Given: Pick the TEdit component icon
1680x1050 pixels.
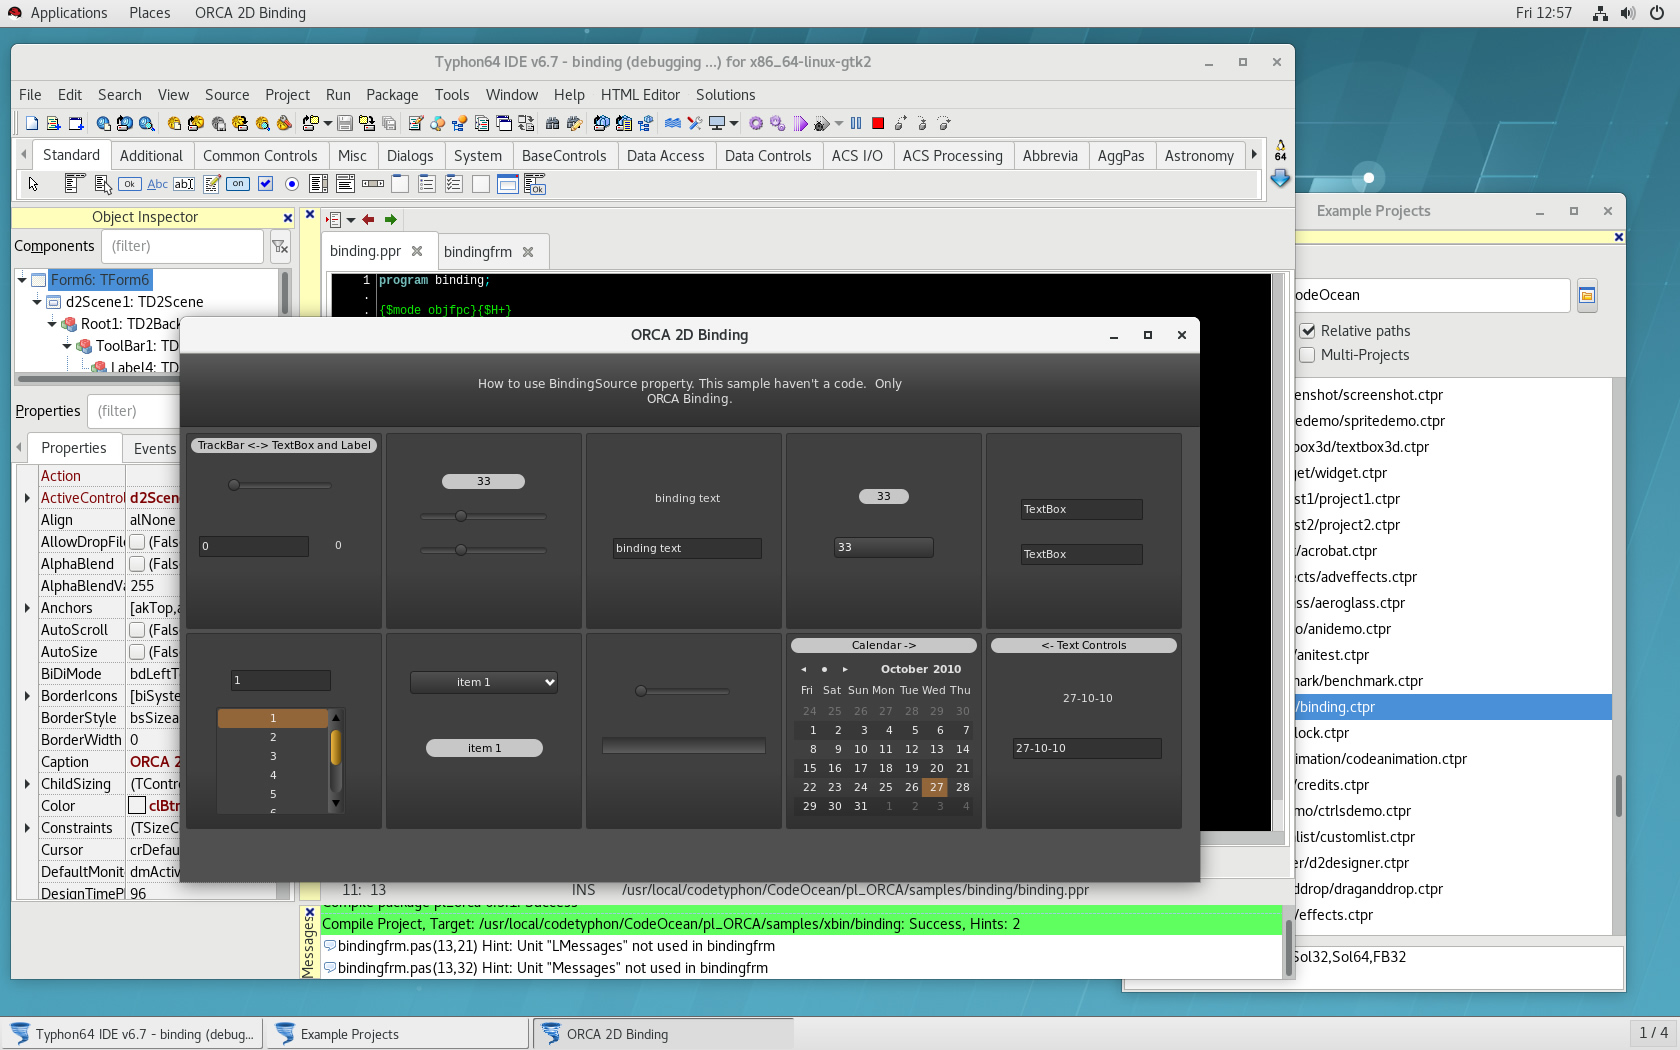Looking at the screenshot, I should (184, 184).
